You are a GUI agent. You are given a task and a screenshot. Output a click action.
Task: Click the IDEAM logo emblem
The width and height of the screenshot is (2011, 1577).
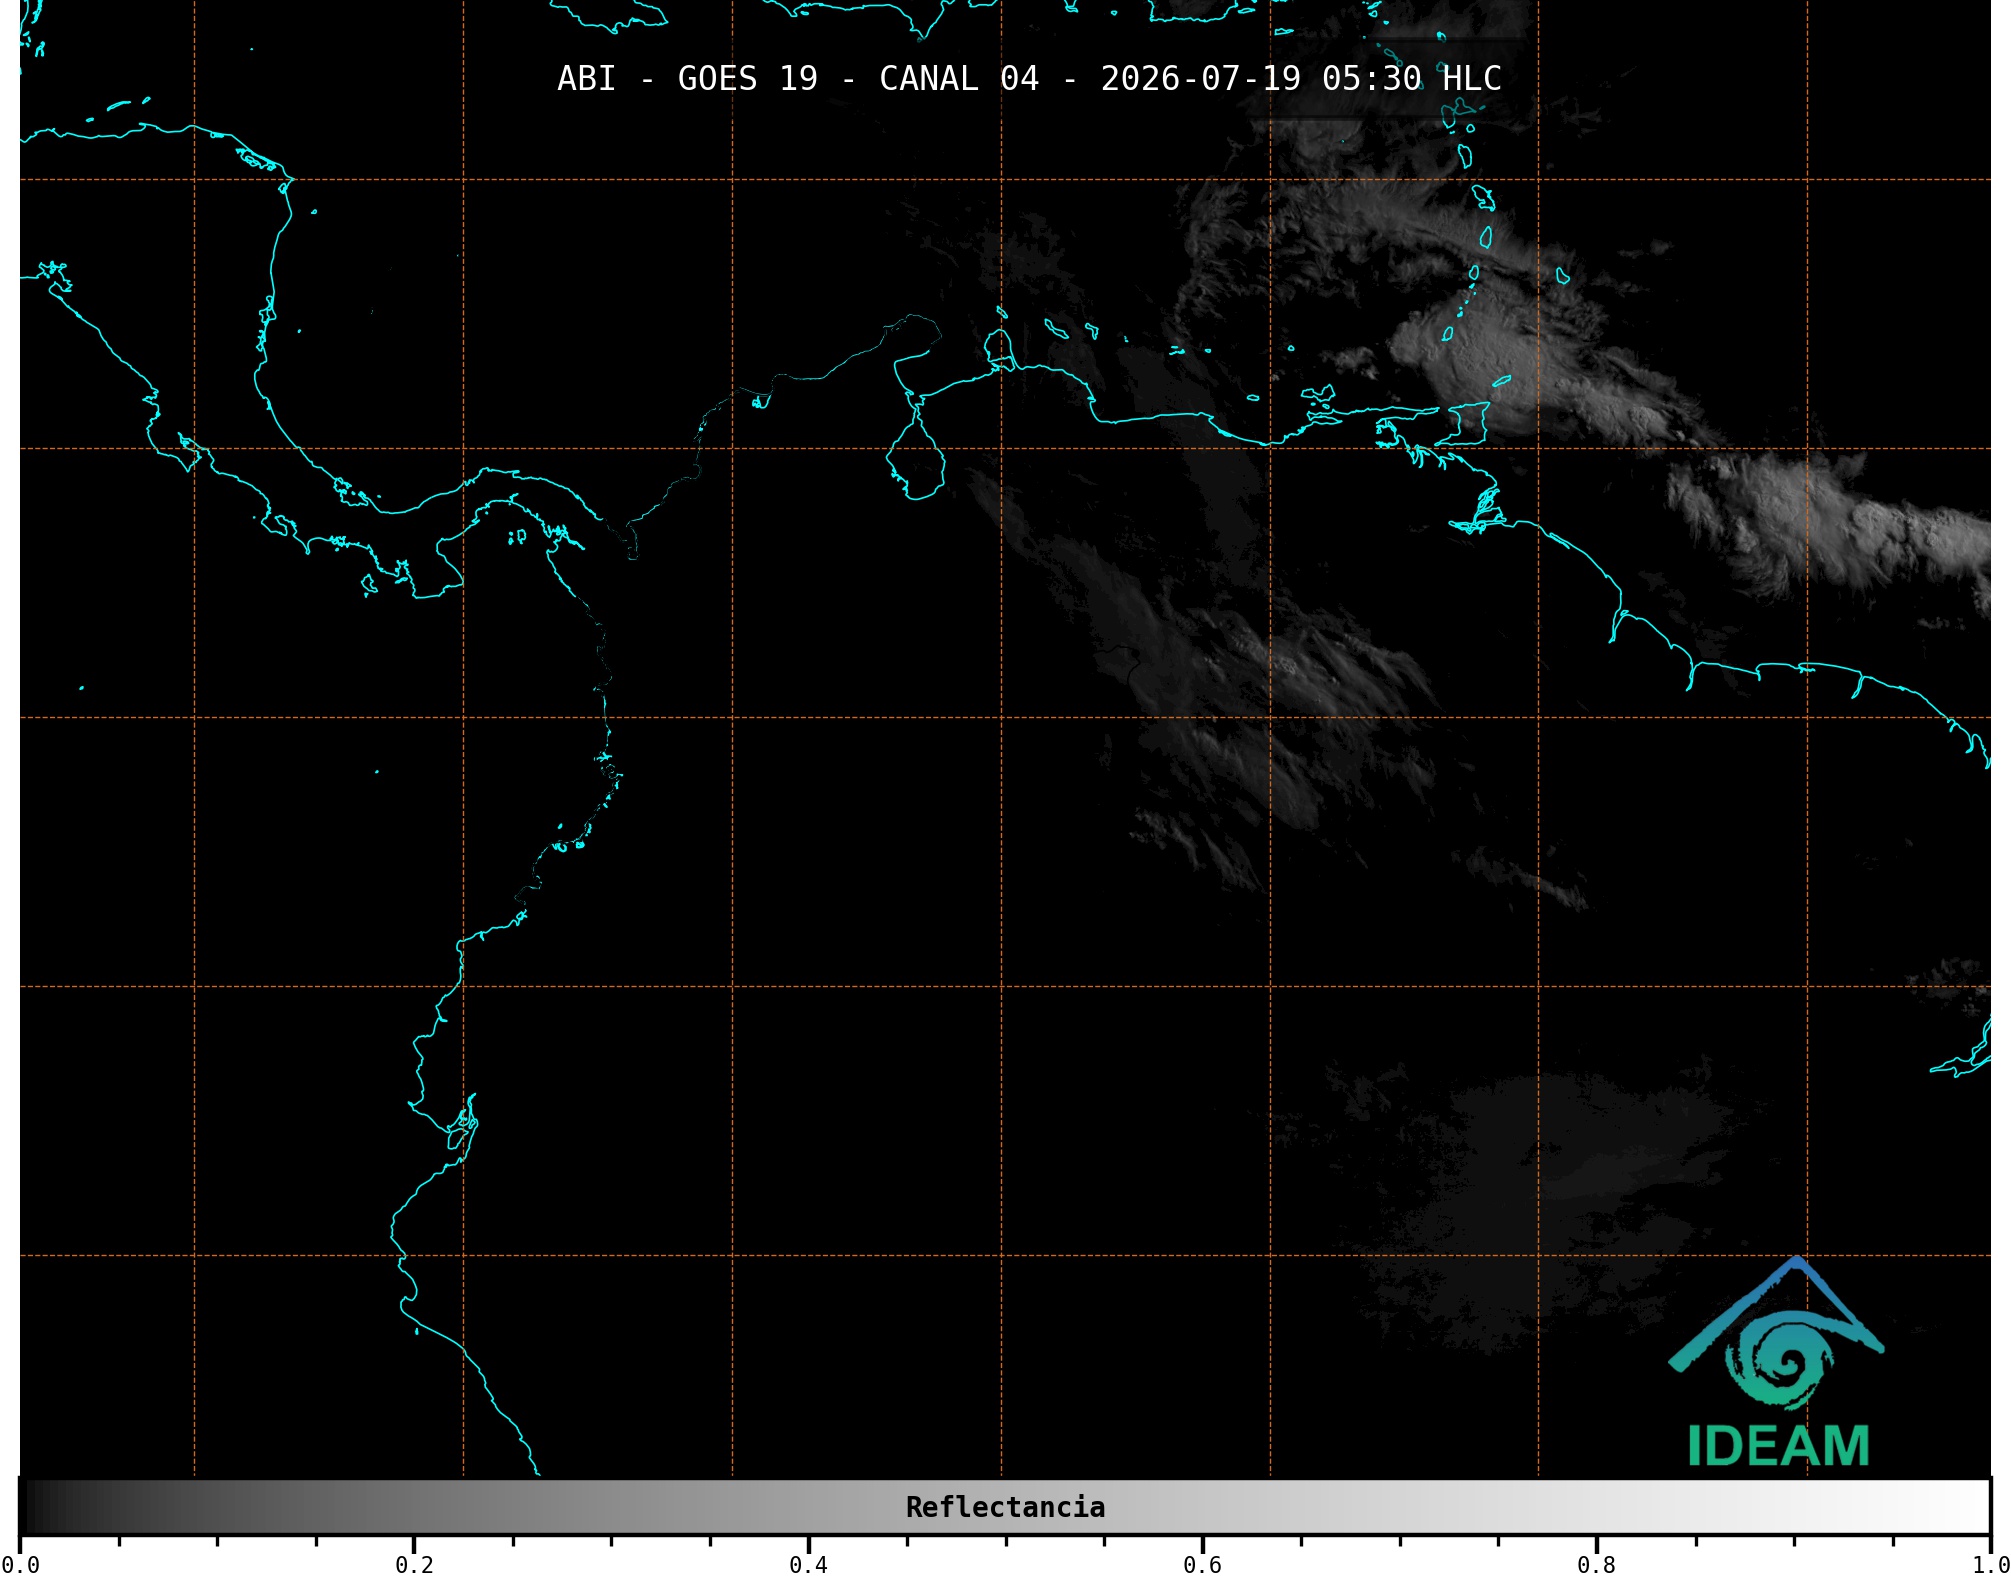coord(1776,1332)
